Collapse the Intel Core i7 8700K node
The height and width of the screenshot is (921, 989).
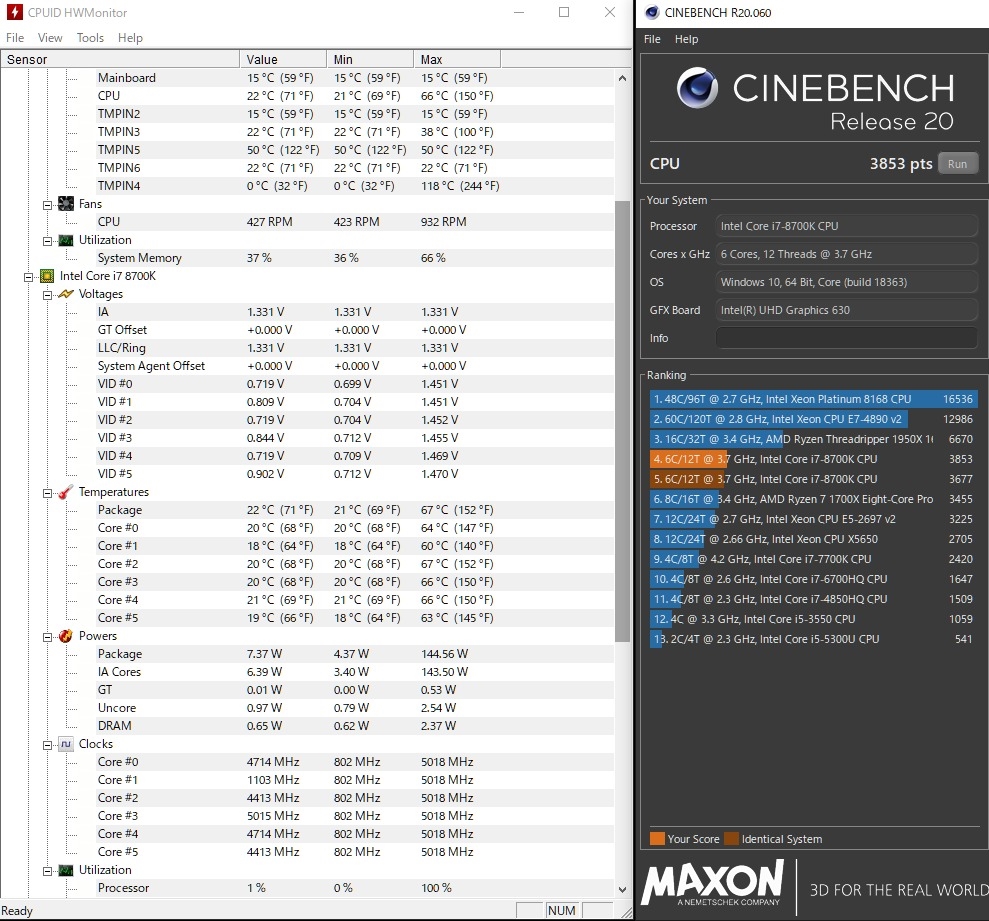pos(28,277)
